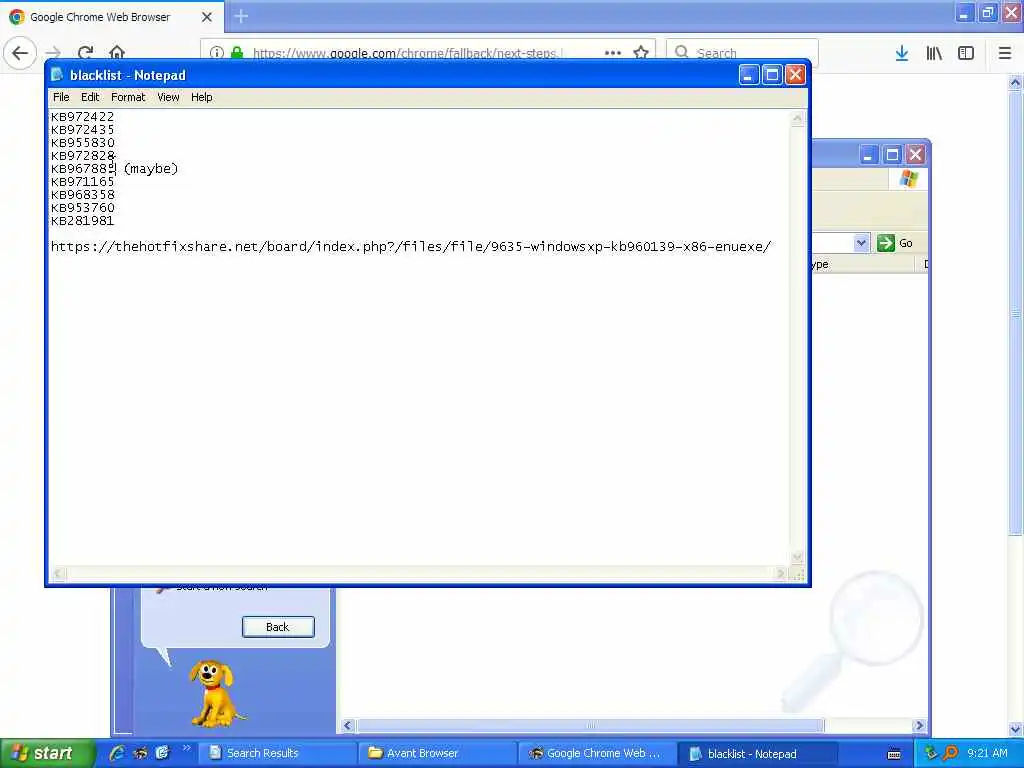Click second quick launch icon on taskbar

[x=140, y=754]
